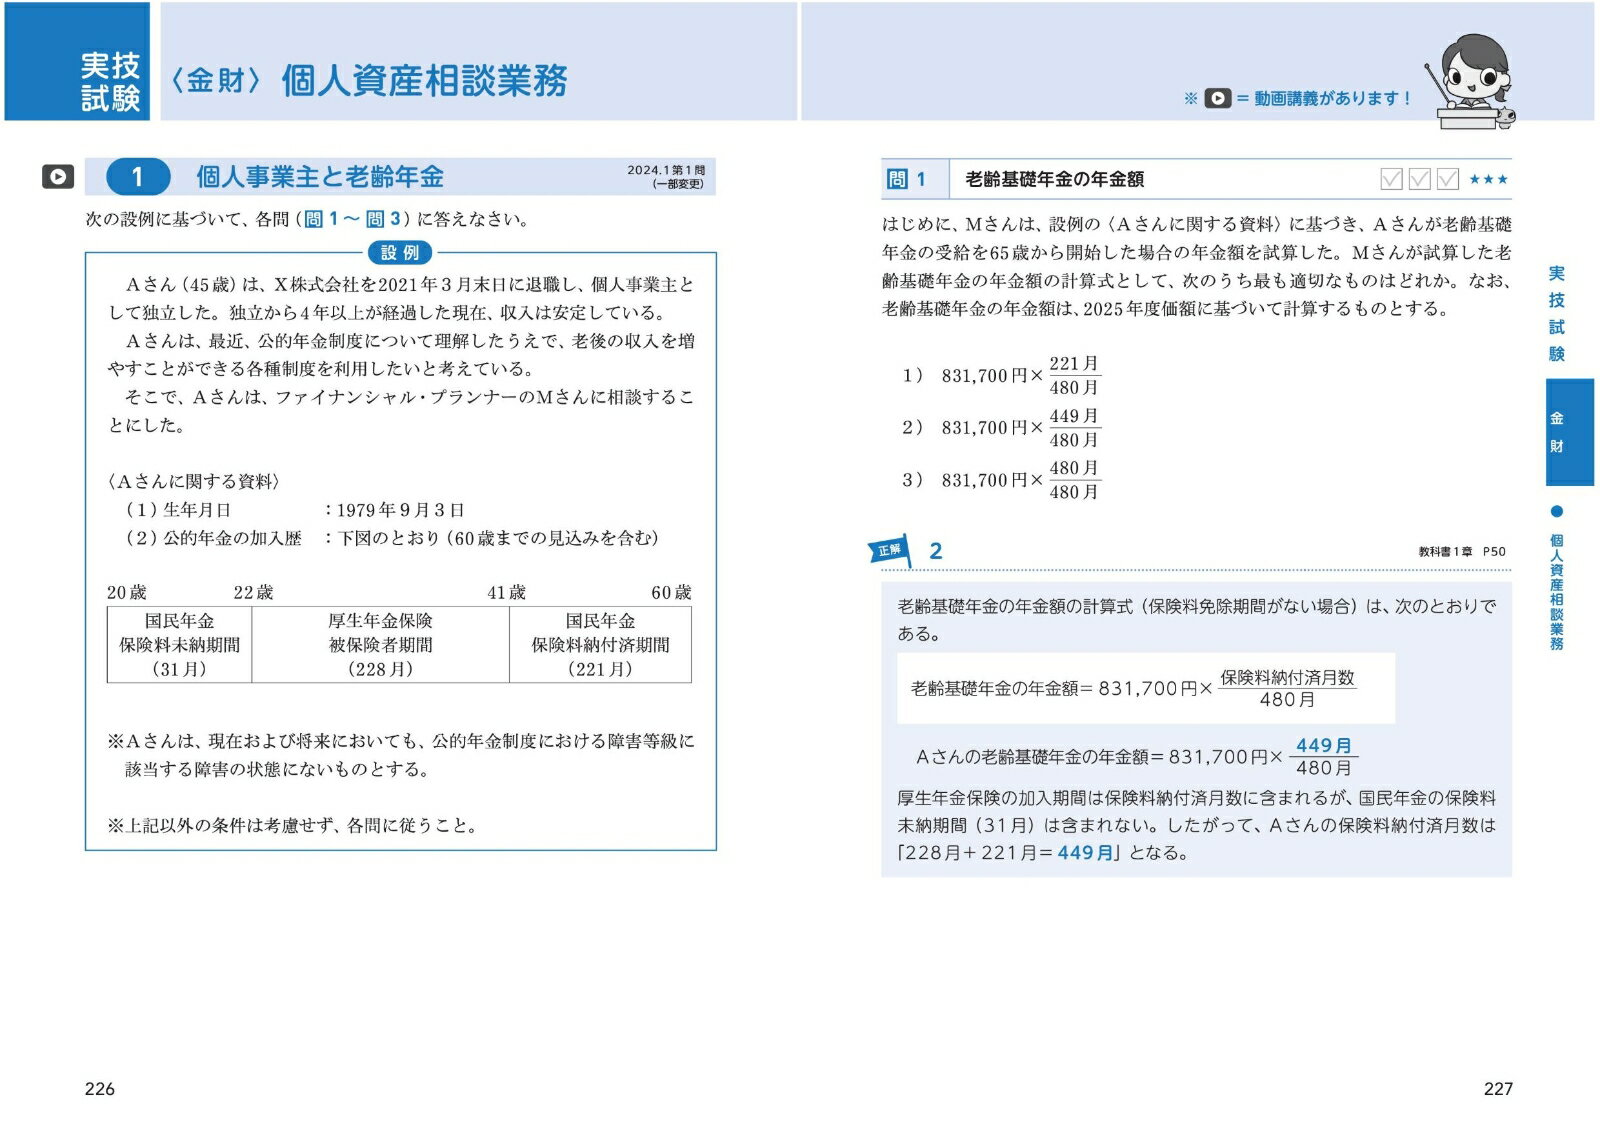Select answer option 1) 221月/480月
The image size is (1600, 1131).
(x=1001, y=376)
